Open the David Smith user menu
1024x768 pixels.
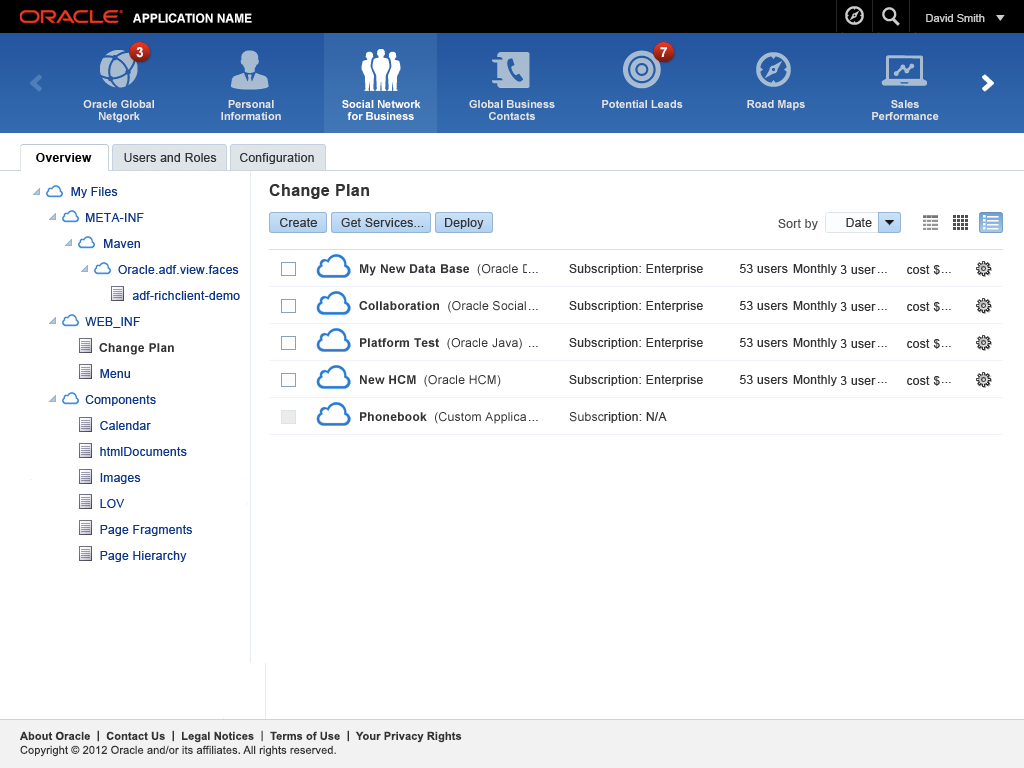pyautogui.click(x=965, y=18)
